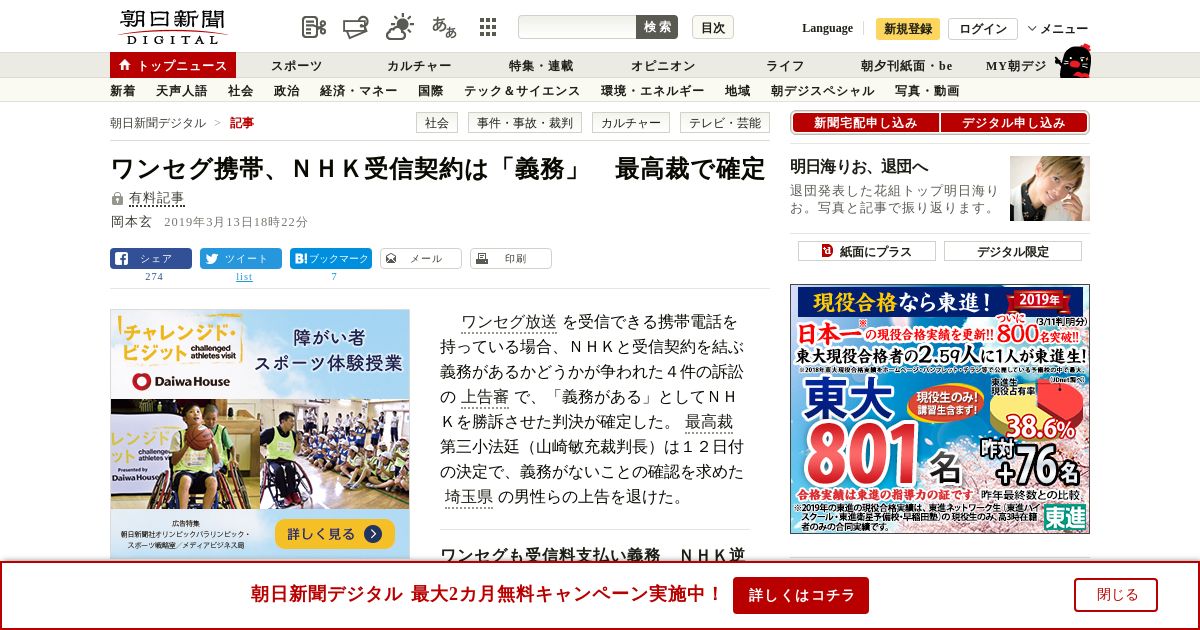
Task: Bookmark with Hatena ブックマーク button
Action: click(x=331, y=258)
